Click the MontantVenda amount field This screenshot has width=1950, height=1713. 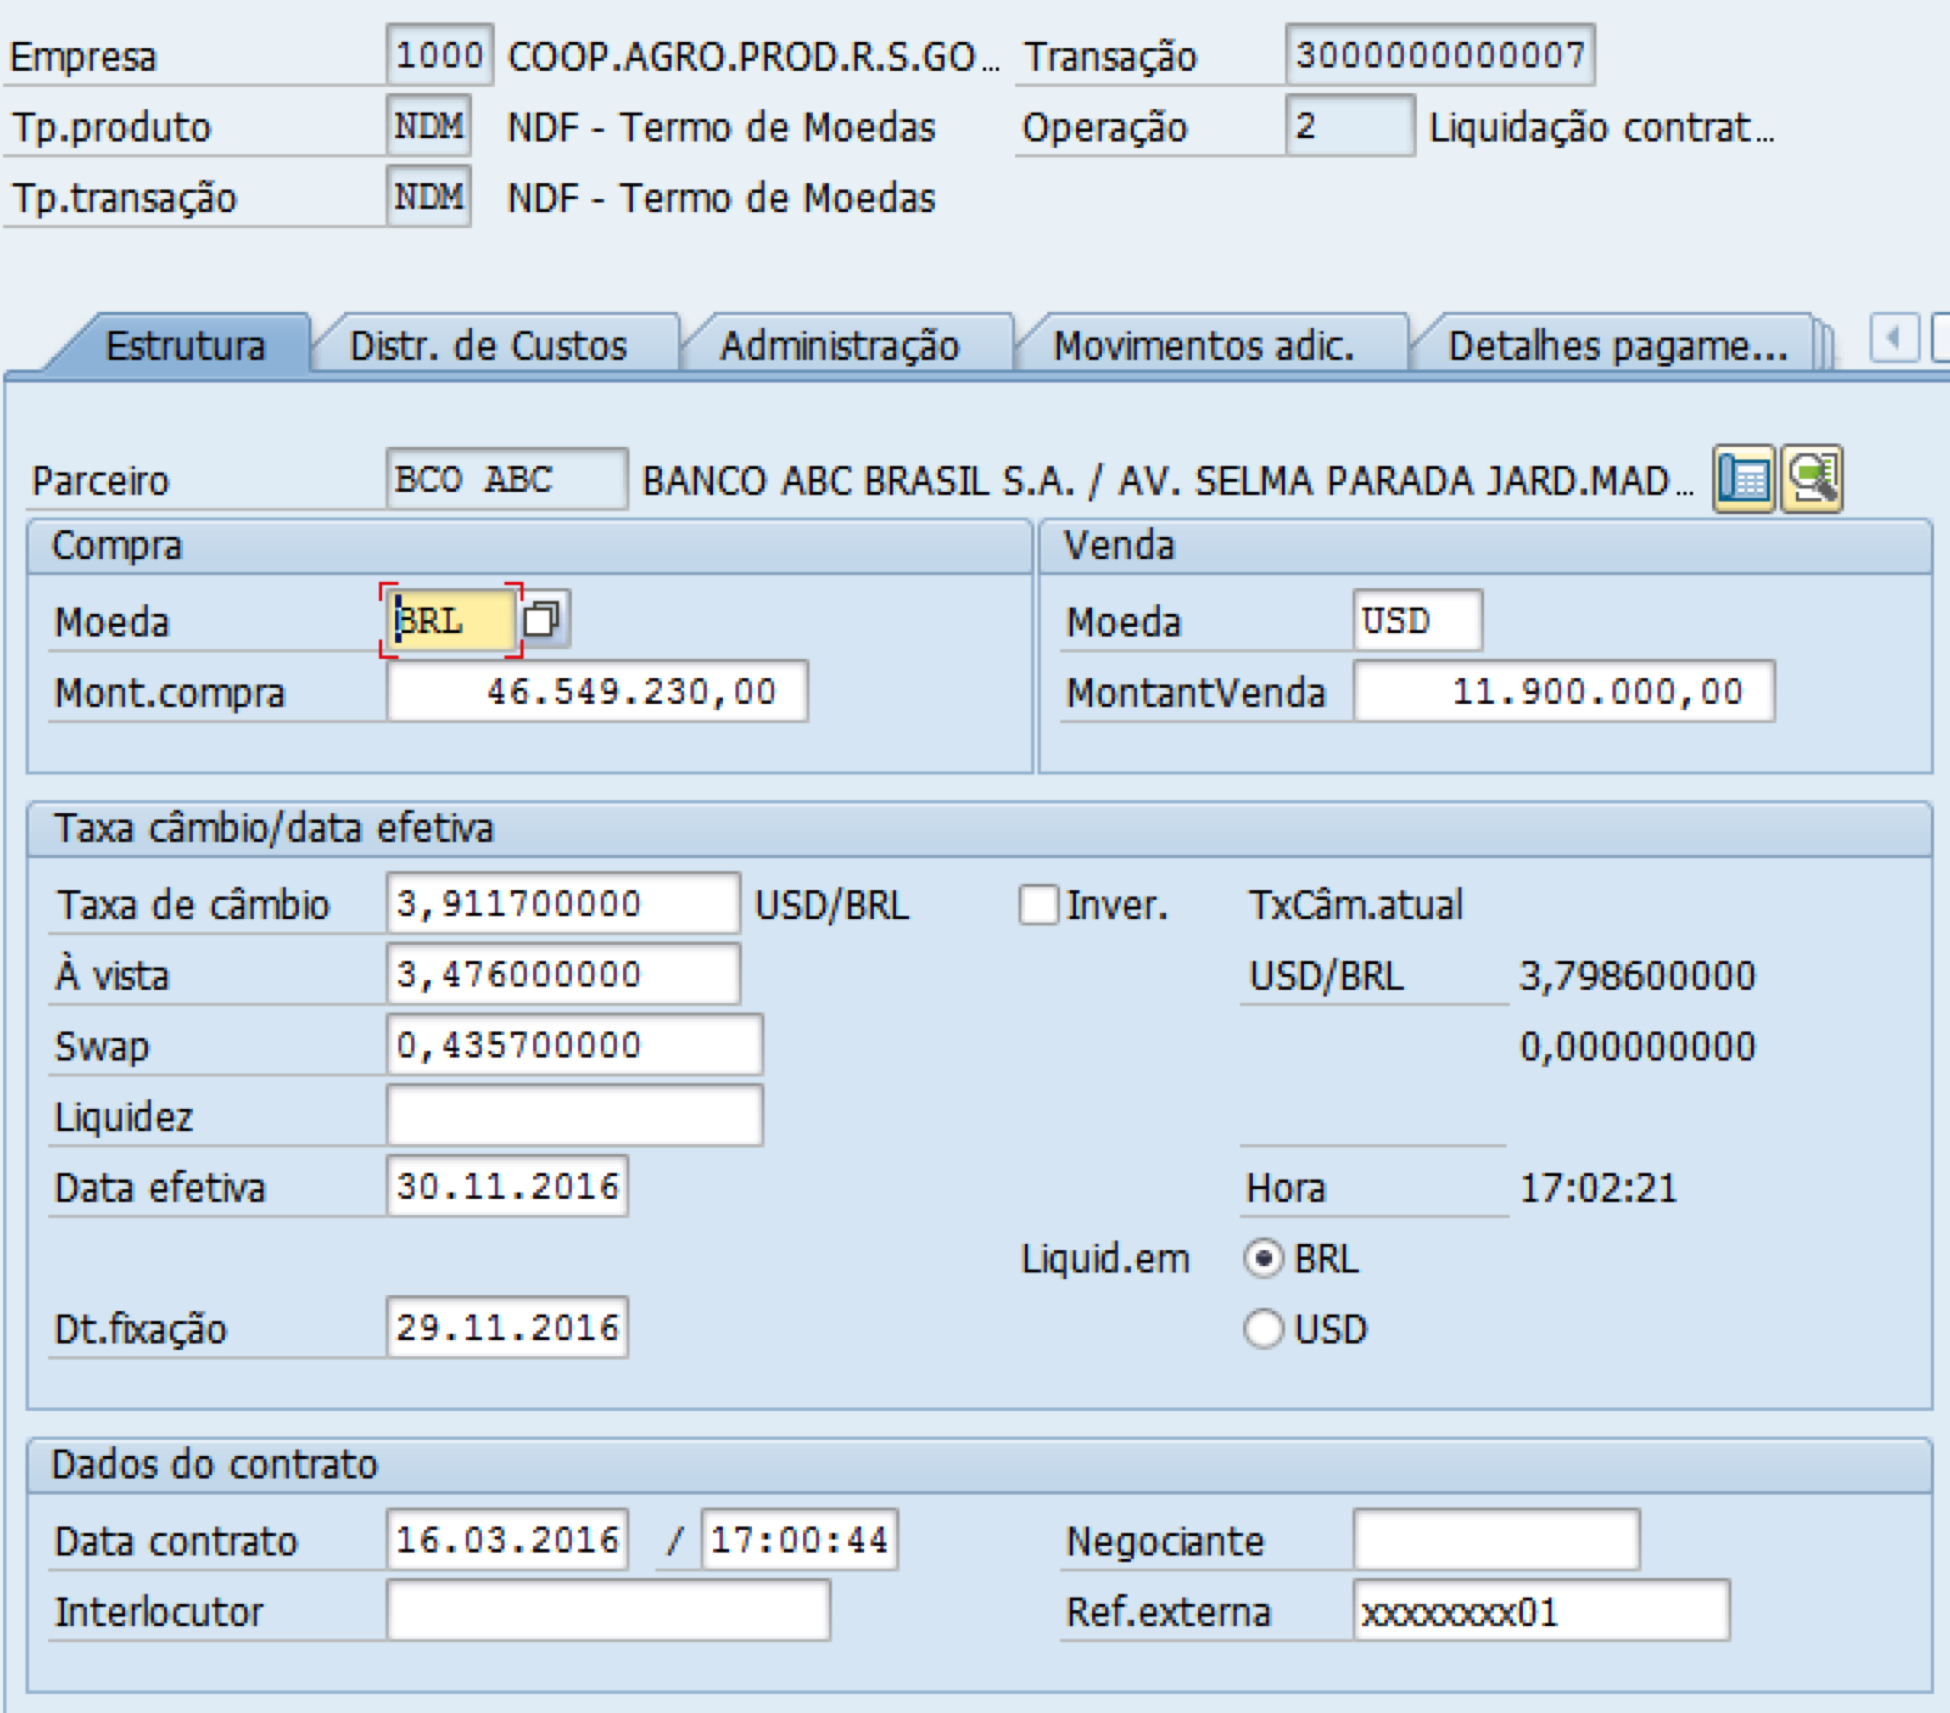[1563, 691]
